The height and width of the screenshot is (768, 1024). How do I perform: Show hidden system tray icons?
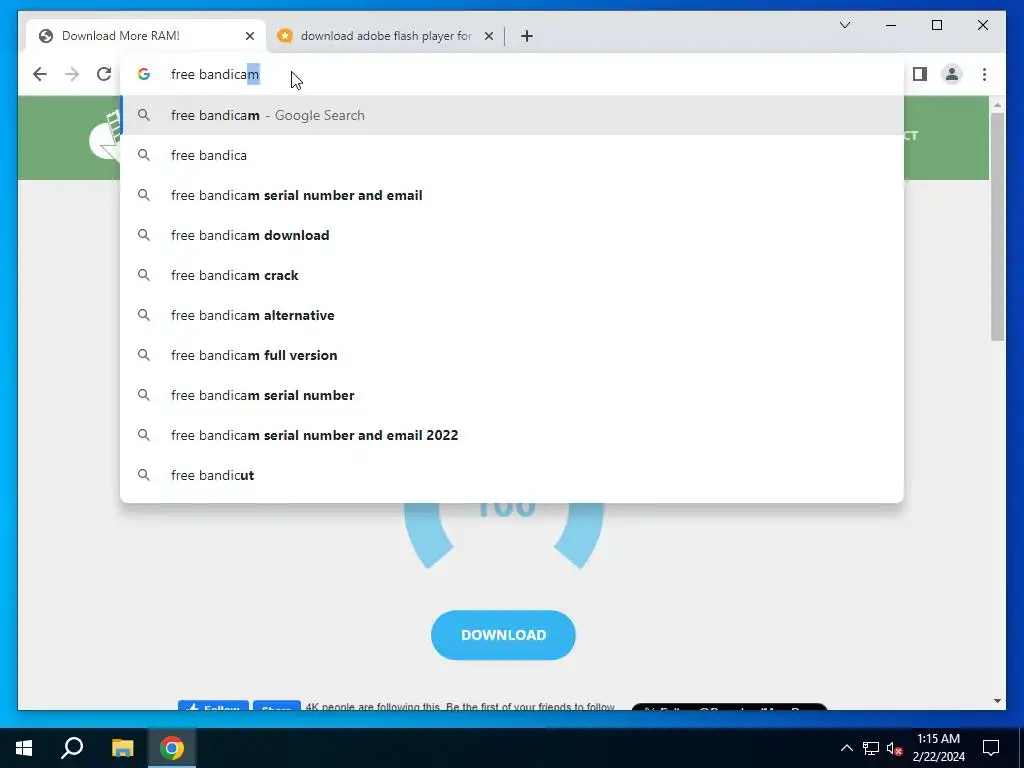(846, 748)
